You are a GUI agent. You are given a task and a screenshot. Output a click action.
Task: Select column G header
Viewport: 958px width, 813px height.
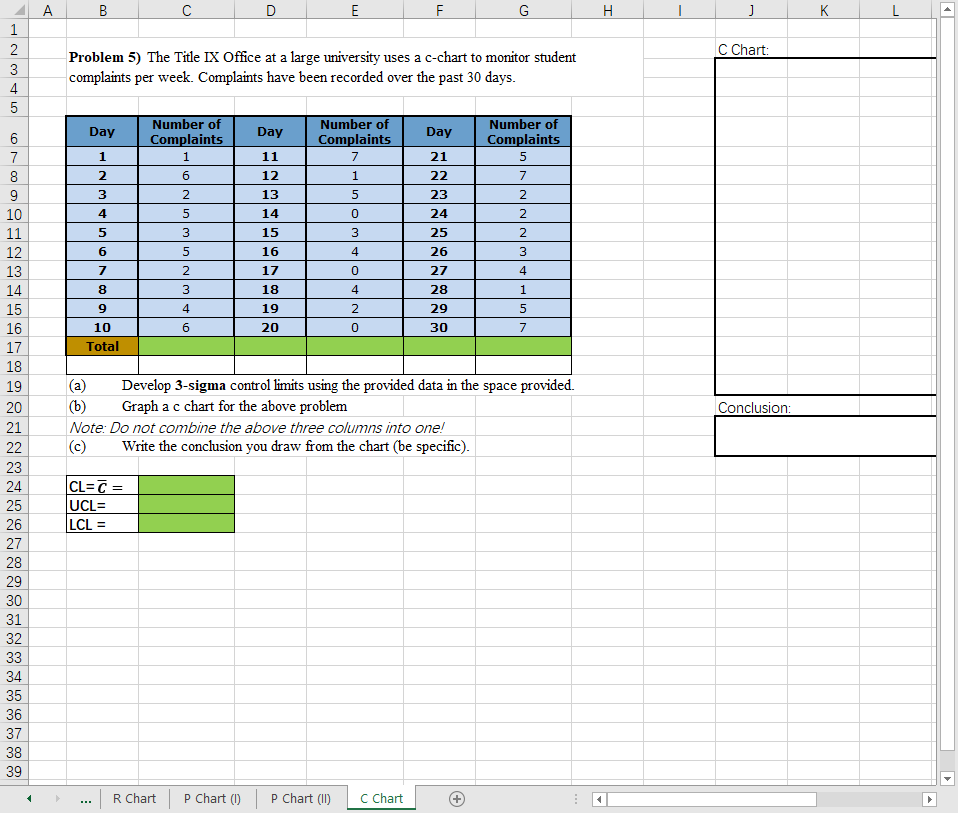click(x=524, y=10)
